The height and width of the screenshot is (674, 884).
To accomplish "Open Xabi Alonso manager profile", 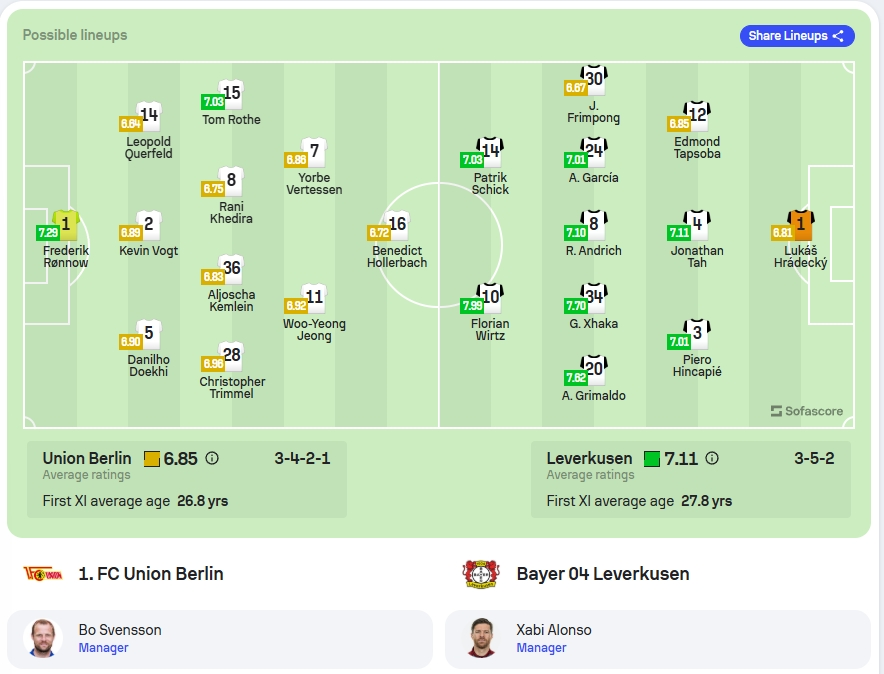I will click(658, 639).
